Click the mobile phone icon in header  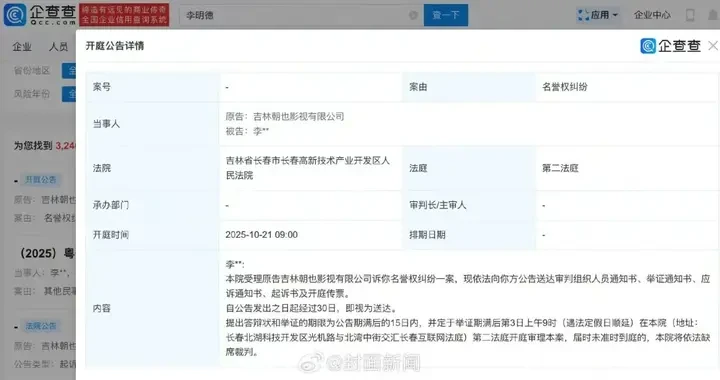[690, 15]
